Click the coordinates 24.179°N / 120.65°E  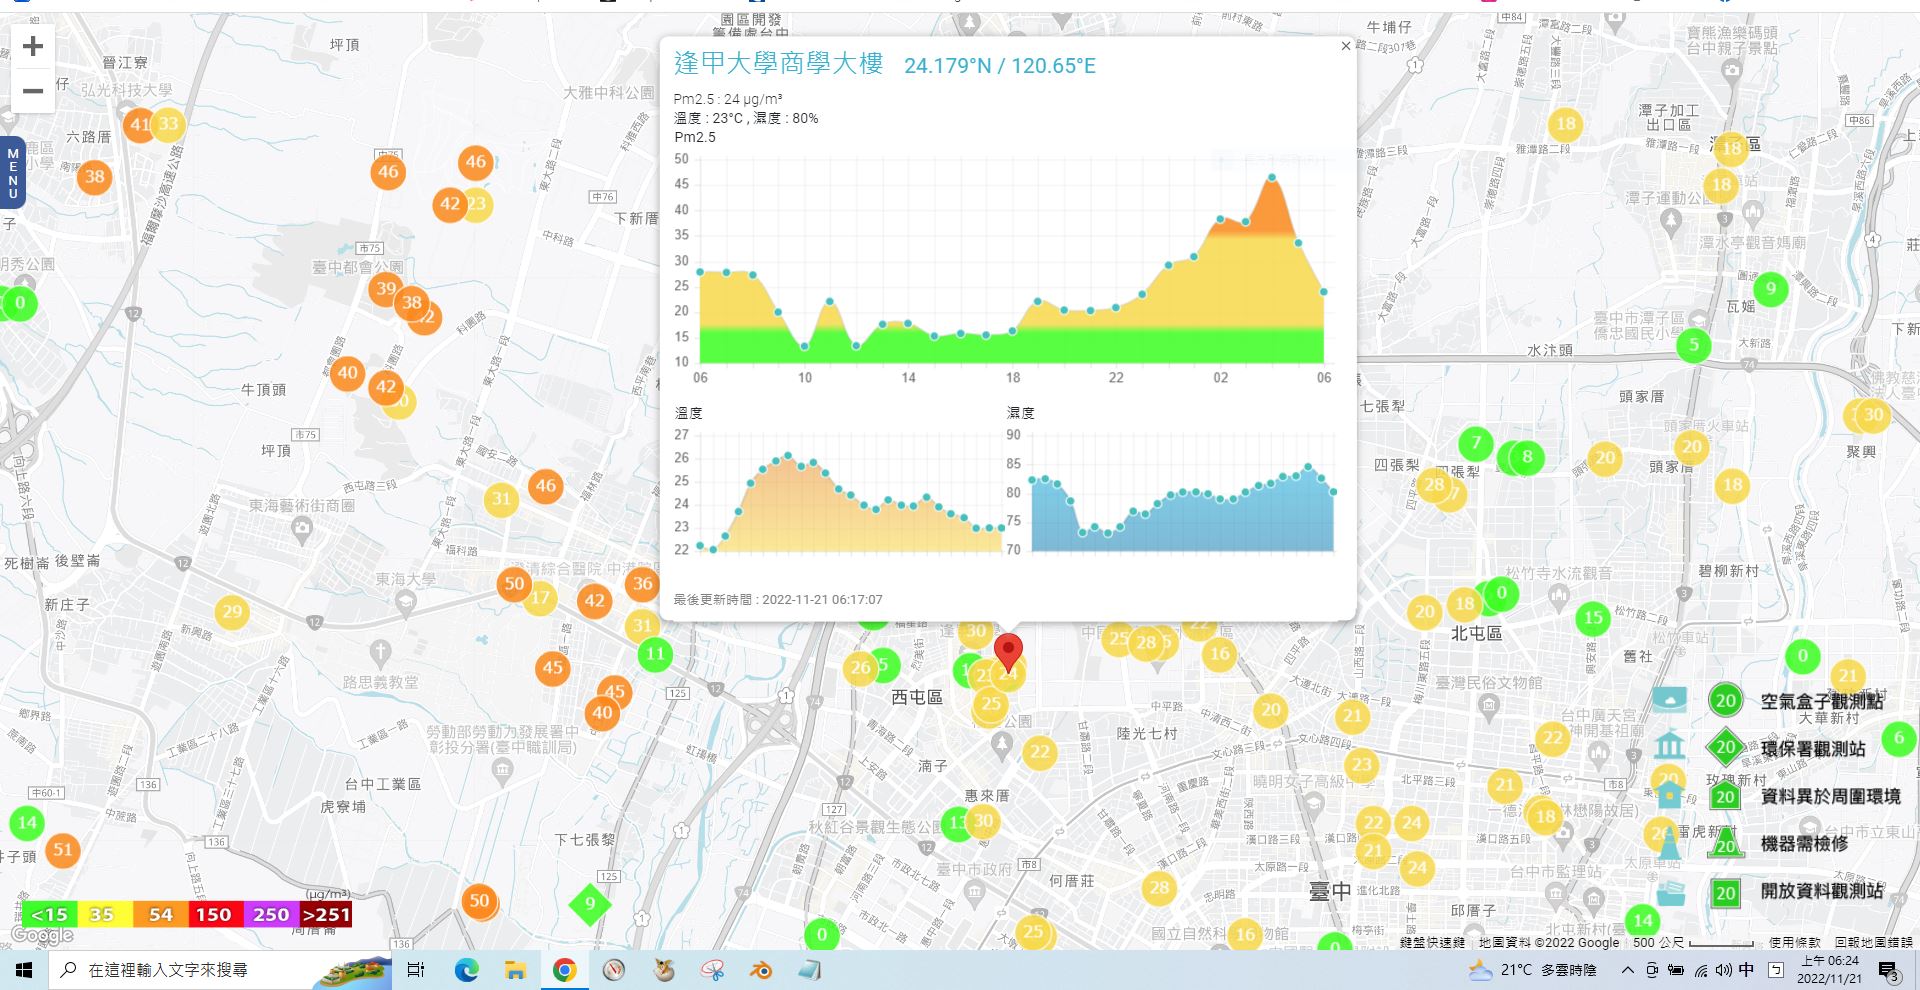[1000, 66]
